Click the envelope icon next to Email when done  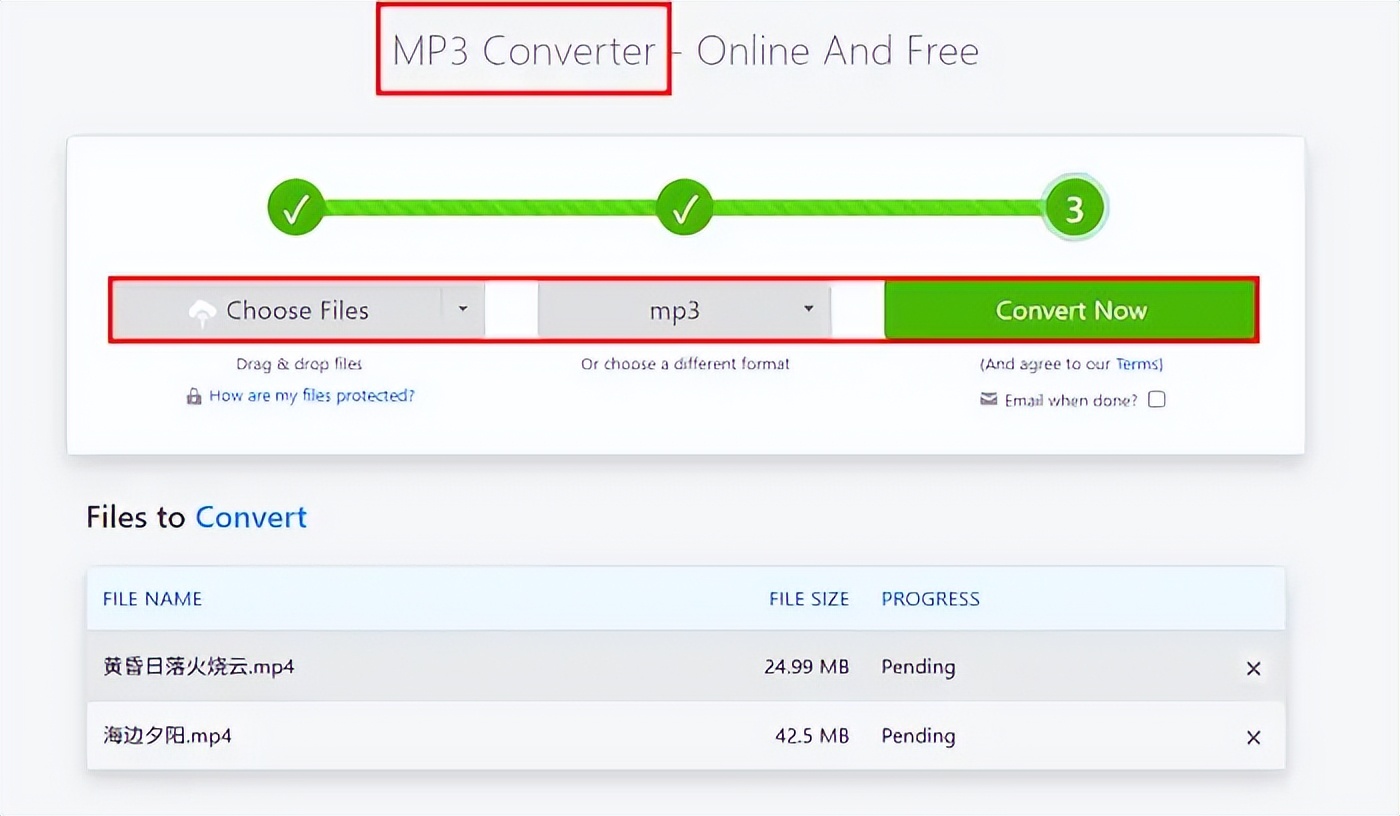pyautogui.click(x=988, y=400)
